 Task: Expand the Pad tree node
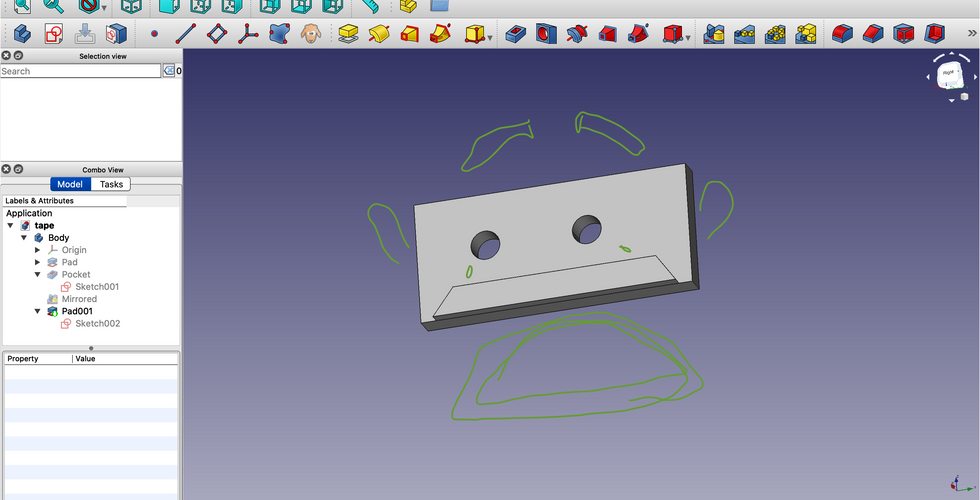click(38, 262)
